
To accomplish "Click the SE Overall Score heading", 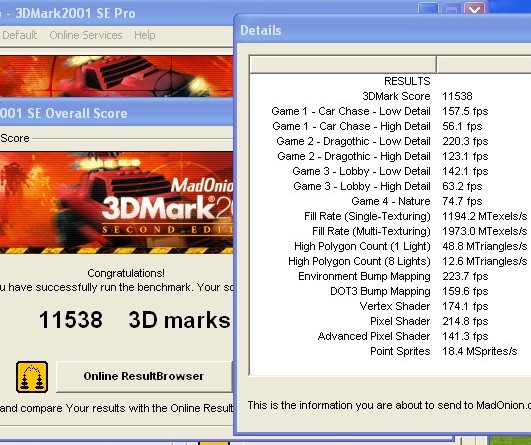I will point(64,113).
